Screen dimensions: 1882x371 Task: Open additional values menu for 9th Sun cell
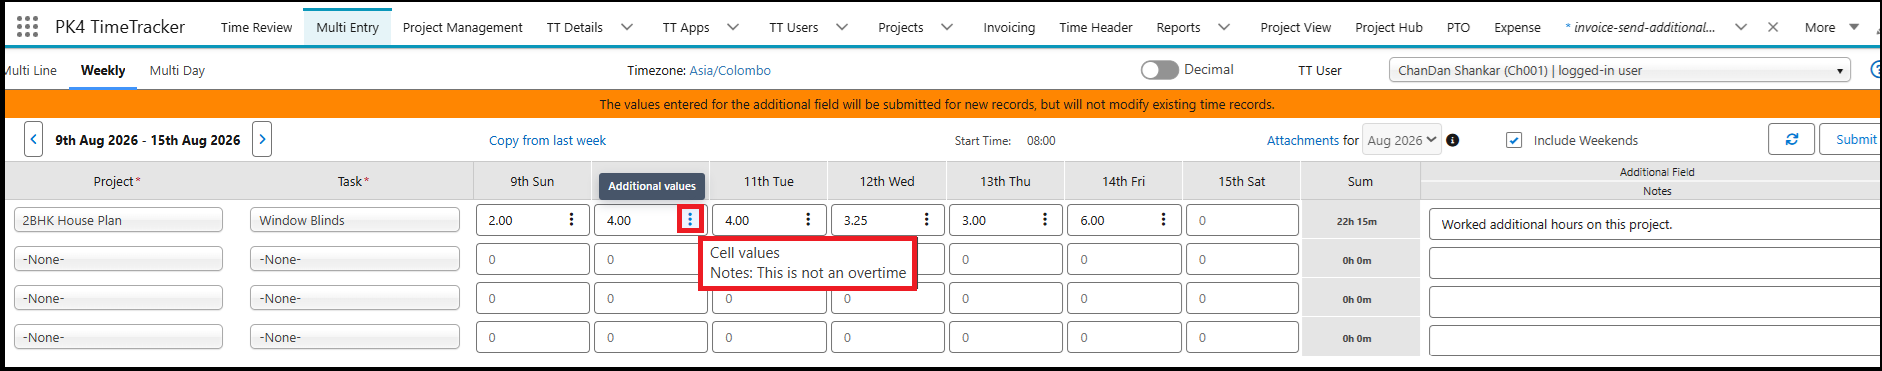571,219
